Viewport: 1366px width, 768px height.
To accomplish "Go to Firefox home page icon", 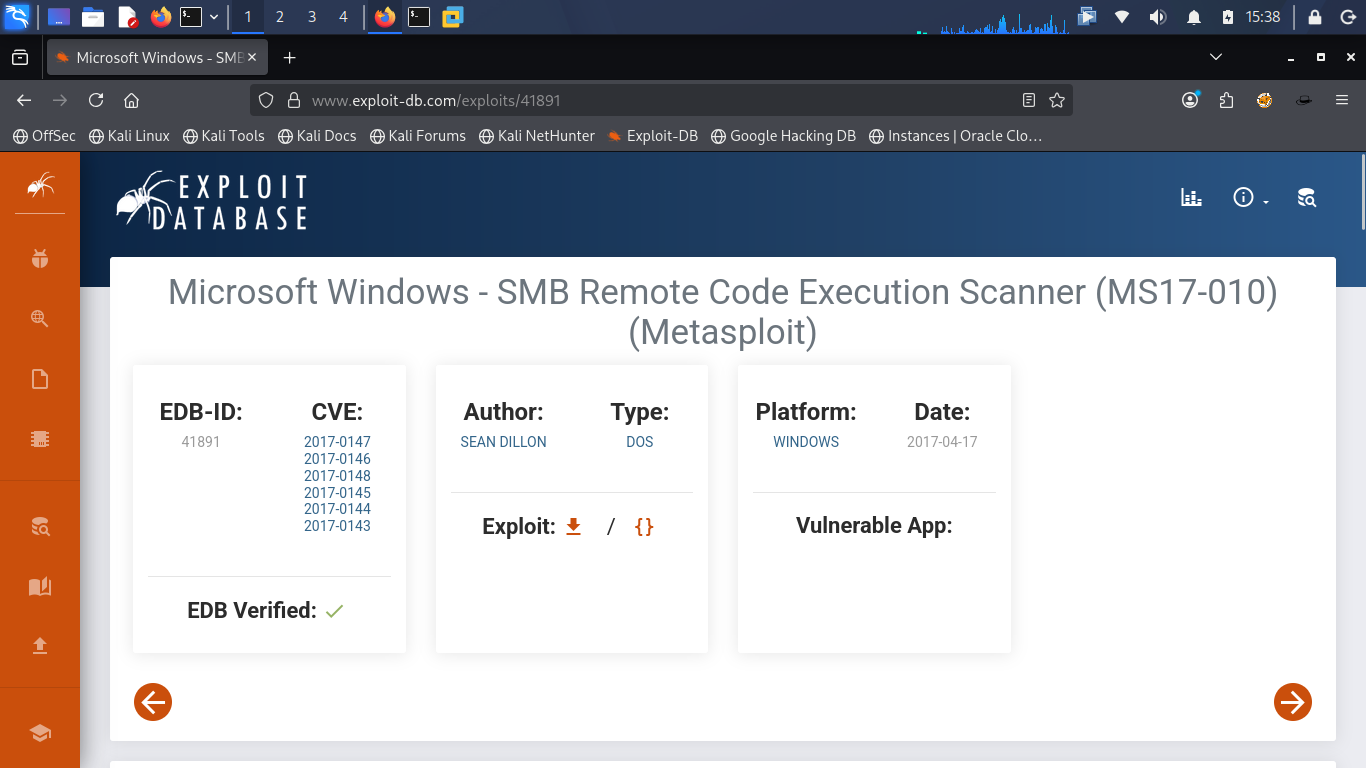I will tap(131, 100).
